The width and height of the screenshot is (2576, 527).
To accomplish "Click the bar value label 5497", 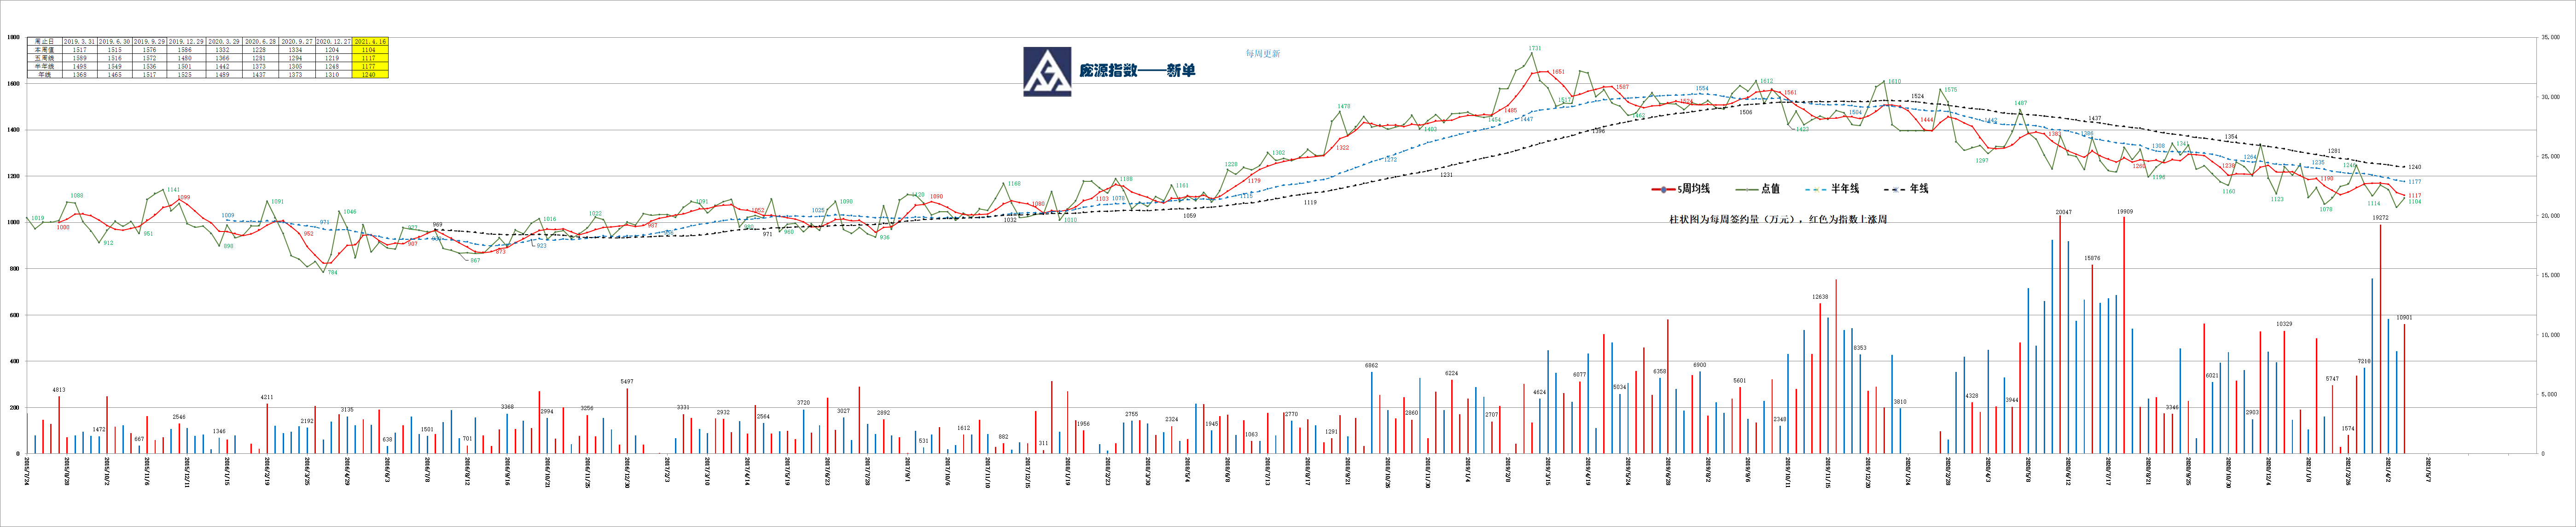I will (x=627, y=381).
